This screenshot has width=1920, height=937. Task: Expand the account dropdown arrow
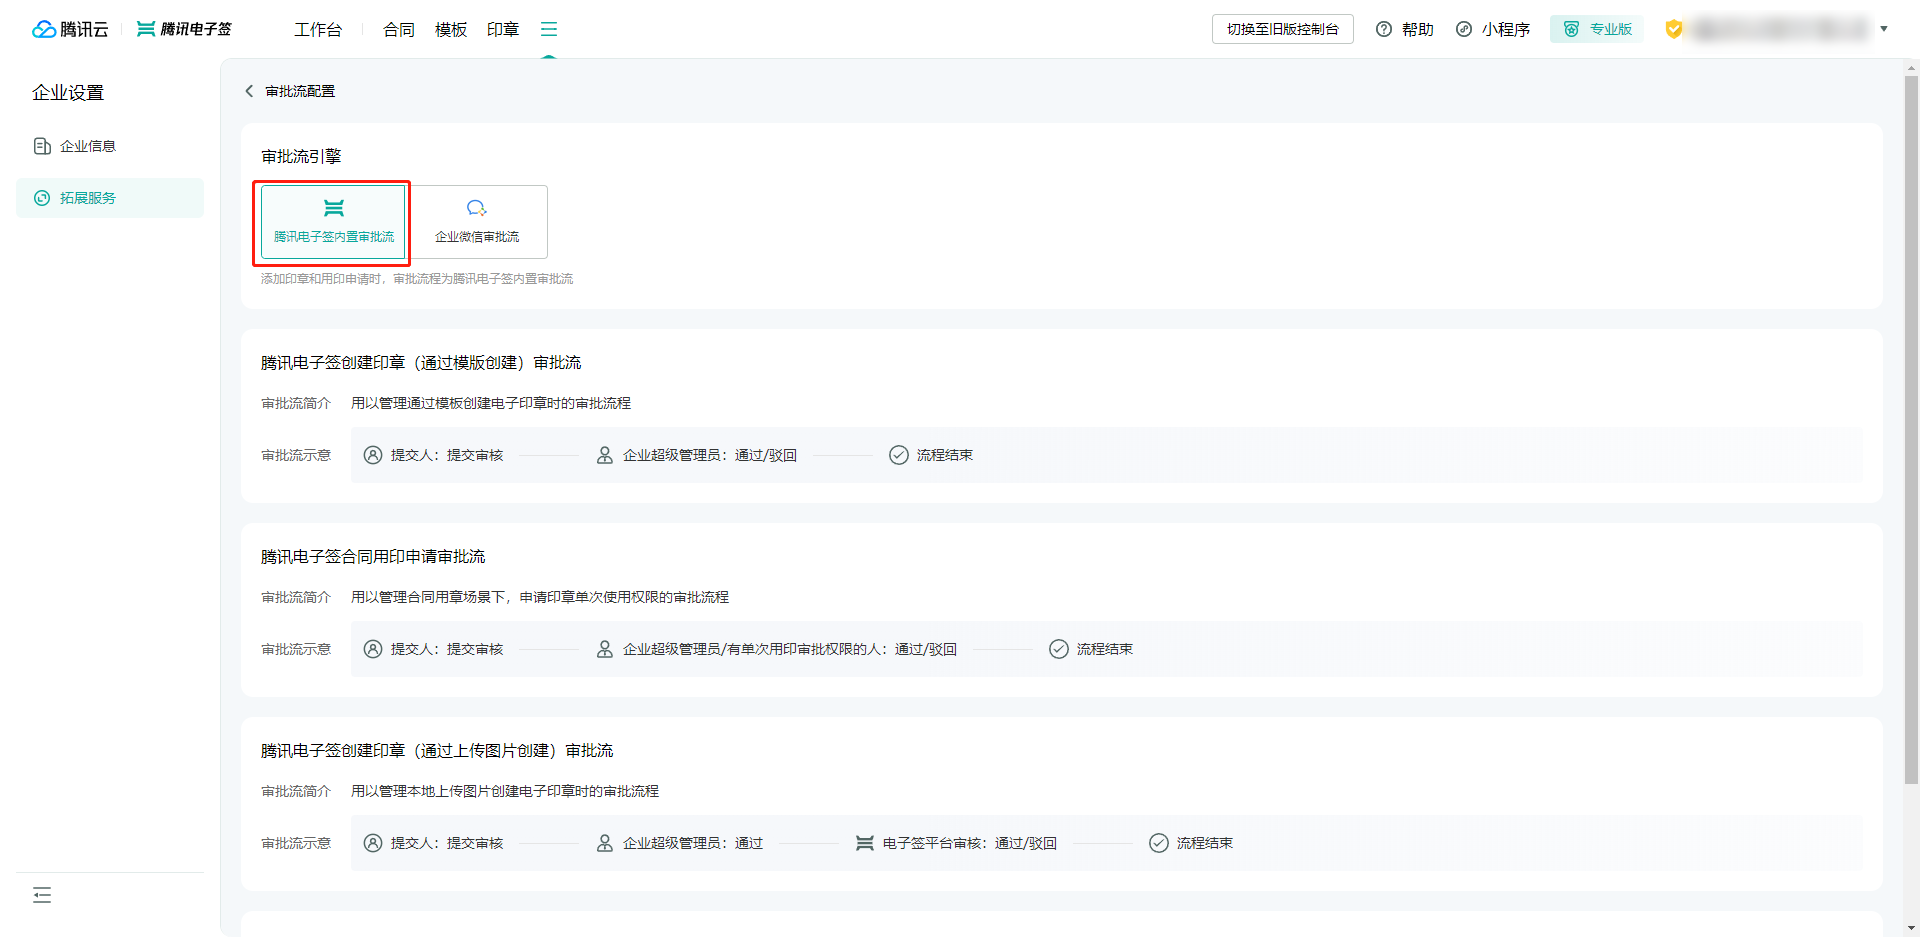1884,29
